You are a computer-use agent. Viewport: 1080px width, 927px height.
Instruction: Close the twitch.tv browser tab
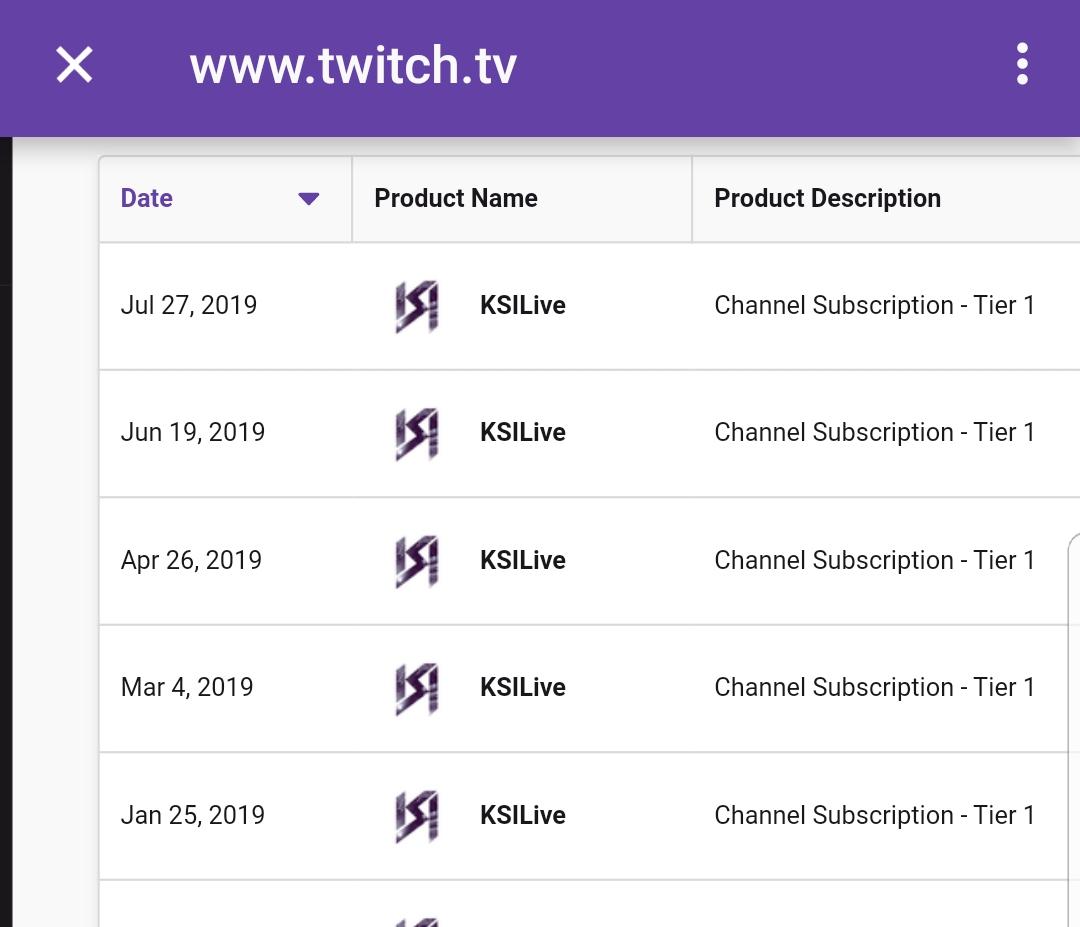[x=74, y=65]
